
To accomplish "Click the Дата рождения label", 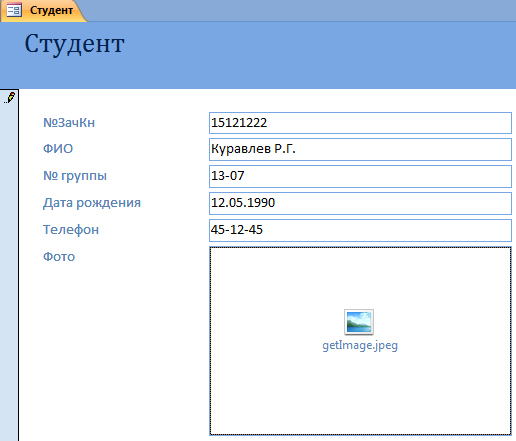I will (92, 203).
